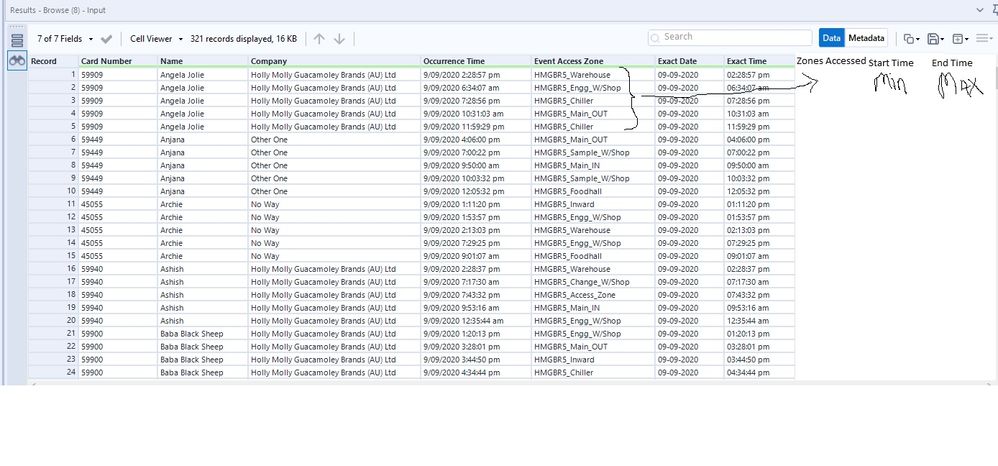Collapse the Results panel chevron
The height and width of the screenshot is (466, 998).
click(980, 10)
